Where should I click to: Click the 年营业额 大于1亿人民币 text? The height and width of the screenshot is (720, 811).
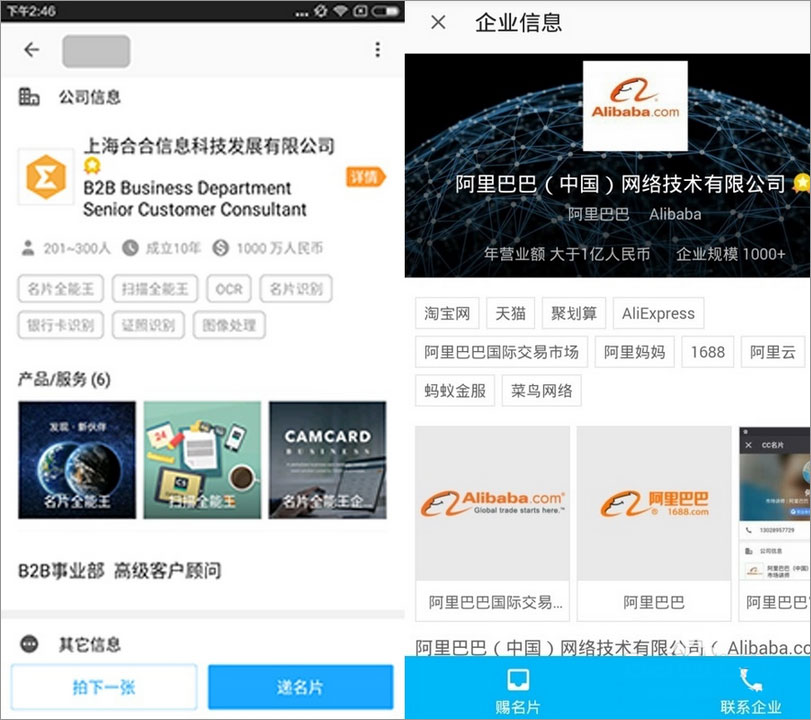point(567,254)
